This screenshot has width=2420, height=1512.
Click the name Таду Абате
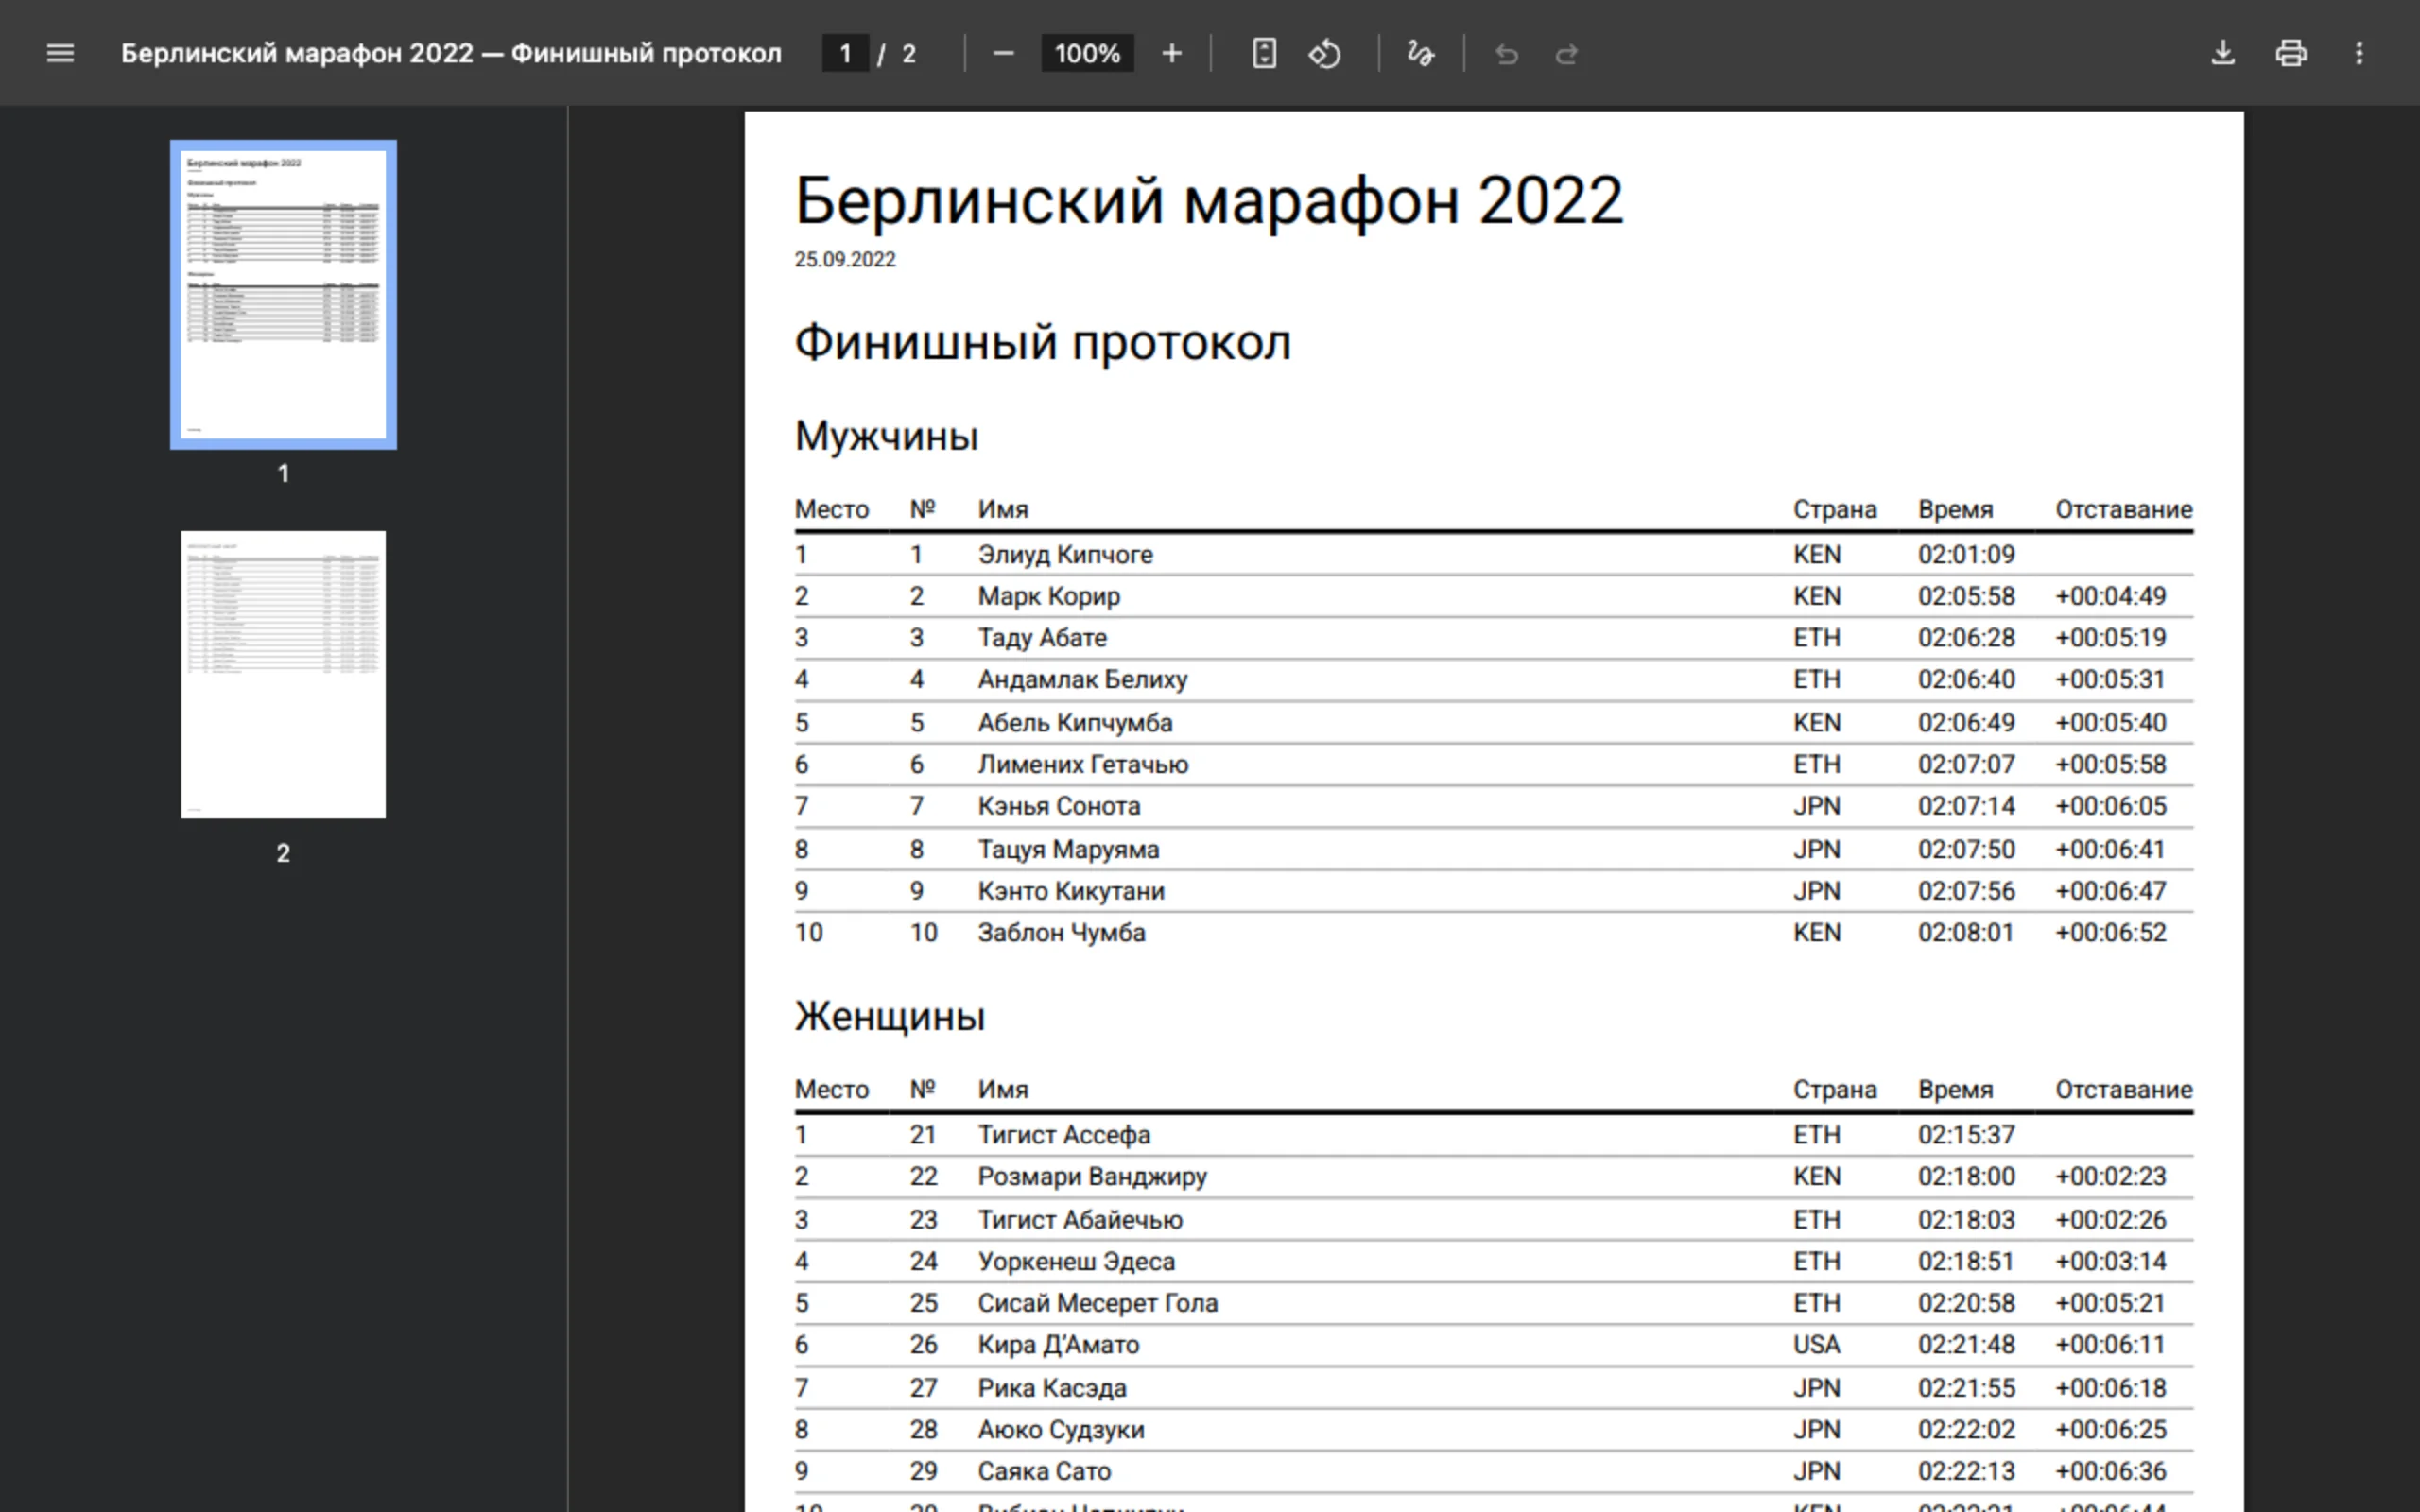tap(1042, 638)
